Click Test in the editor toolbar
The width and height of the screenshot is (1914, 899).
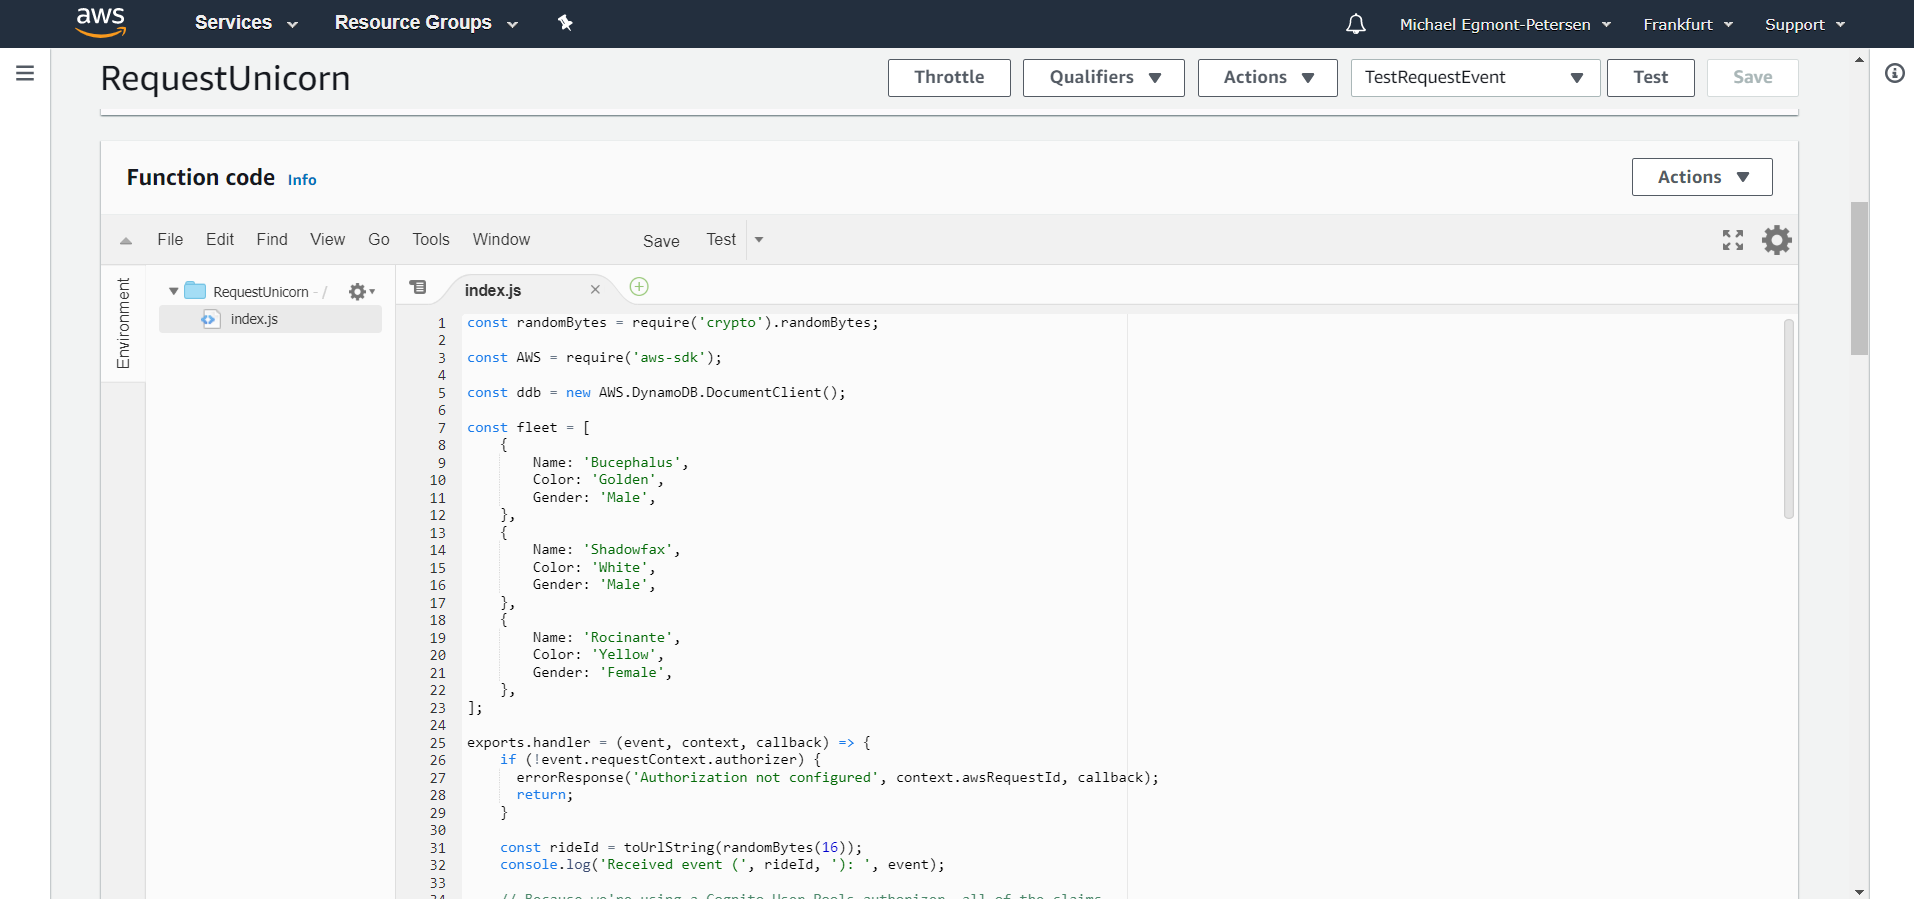tap(721, 240)
